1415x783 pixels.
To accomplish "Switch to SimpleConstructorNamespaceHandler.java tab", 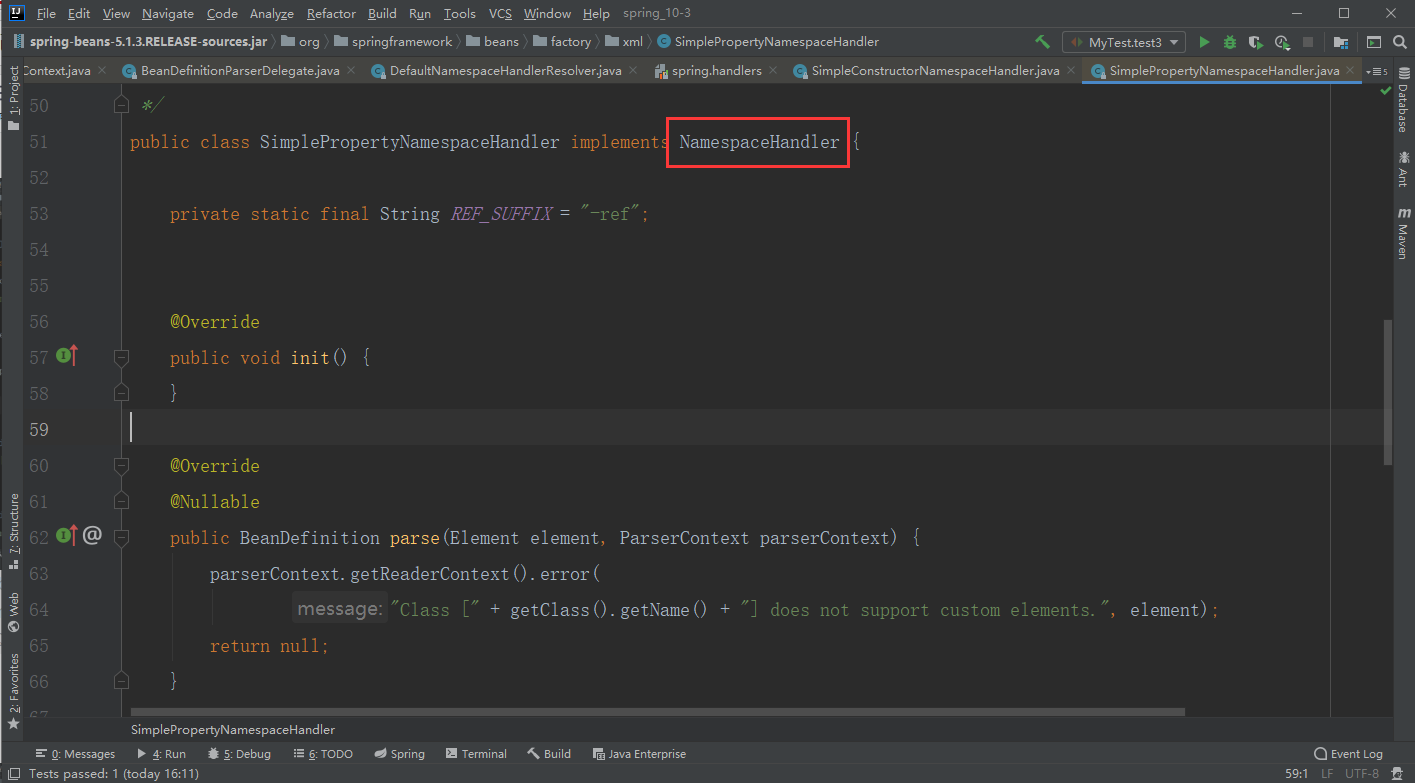I will (x=935, y=71).
